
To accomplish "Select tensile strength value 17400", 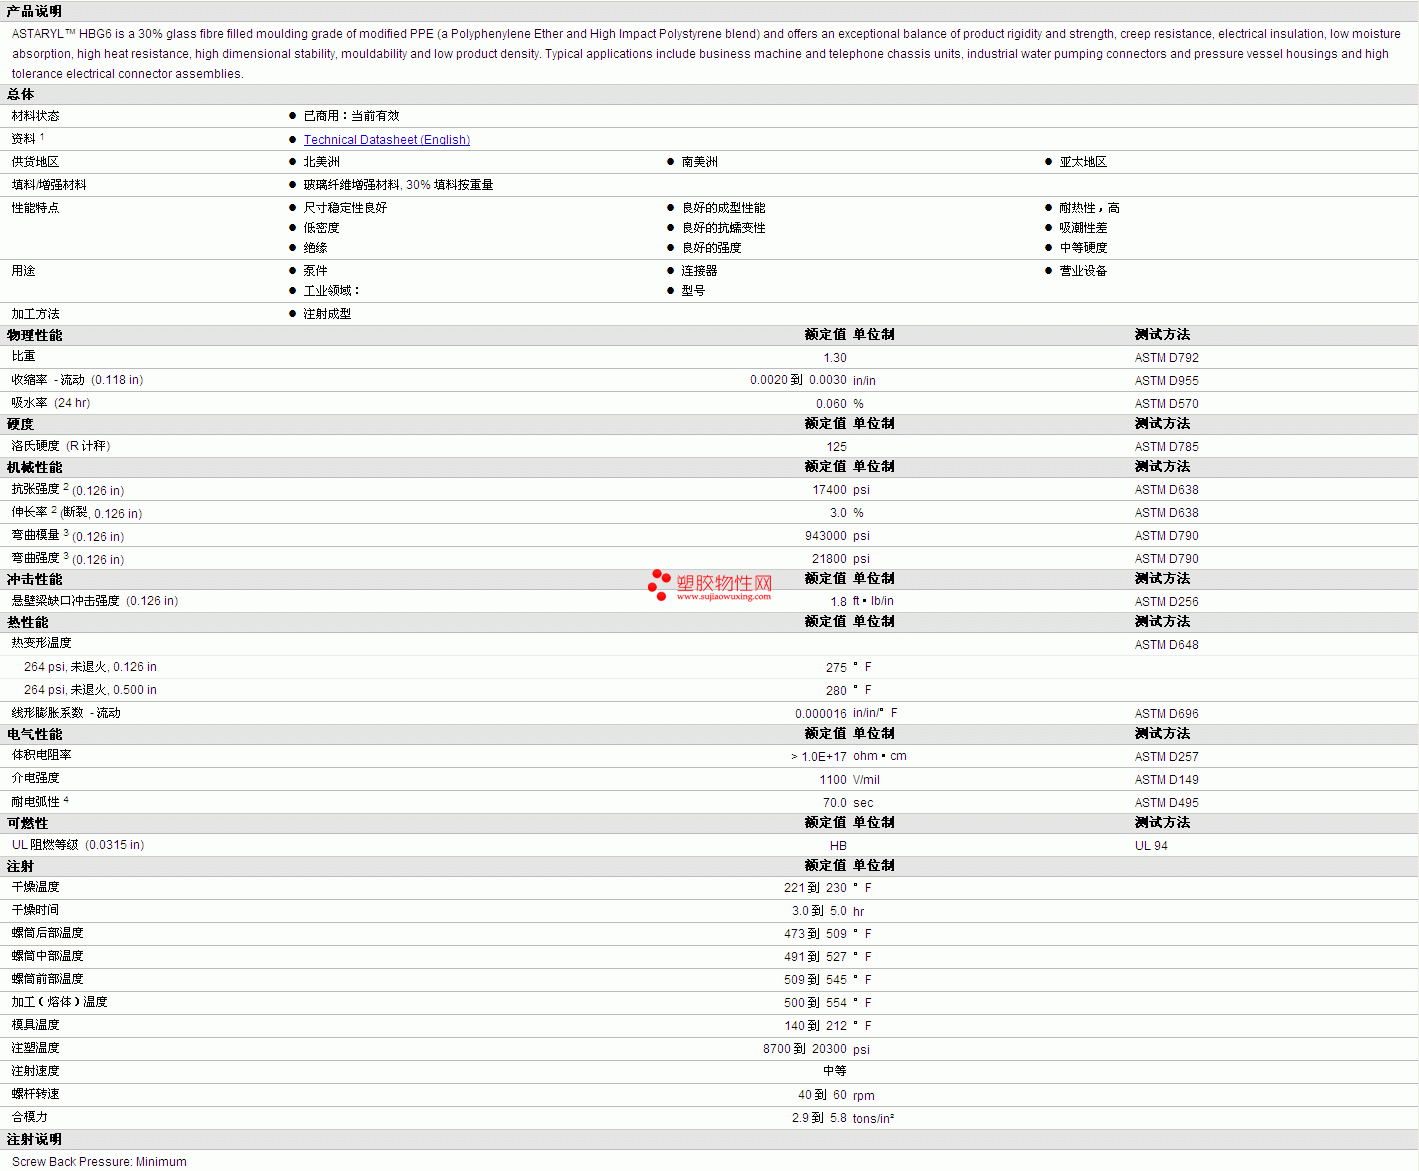I will [x=829, y=490].
